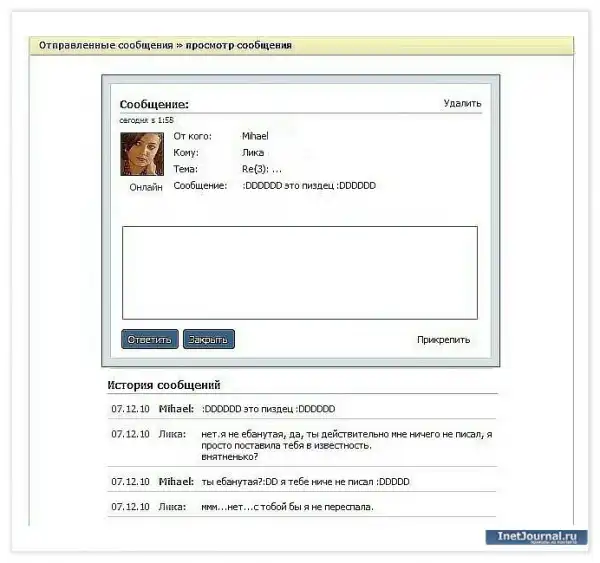Click Лика in the second history row

172,434
